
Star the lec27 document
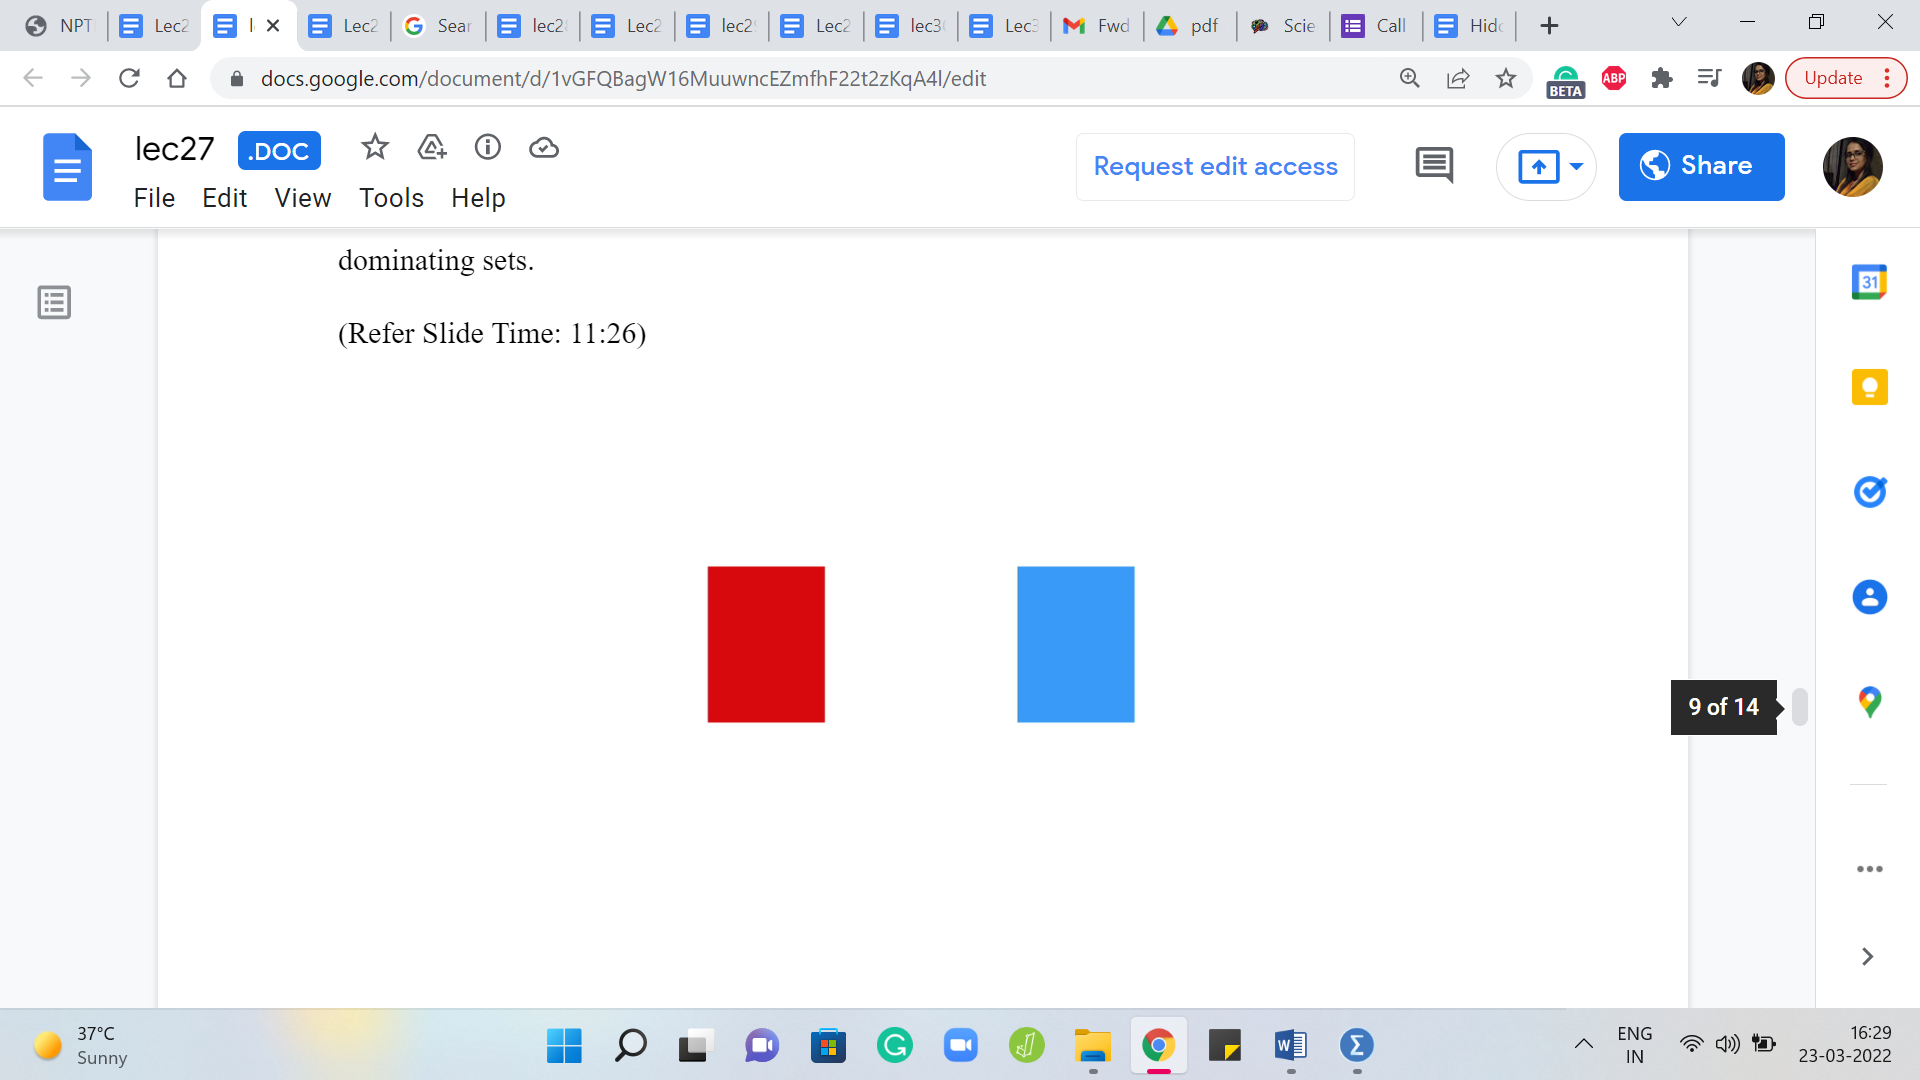coord(375,148)
